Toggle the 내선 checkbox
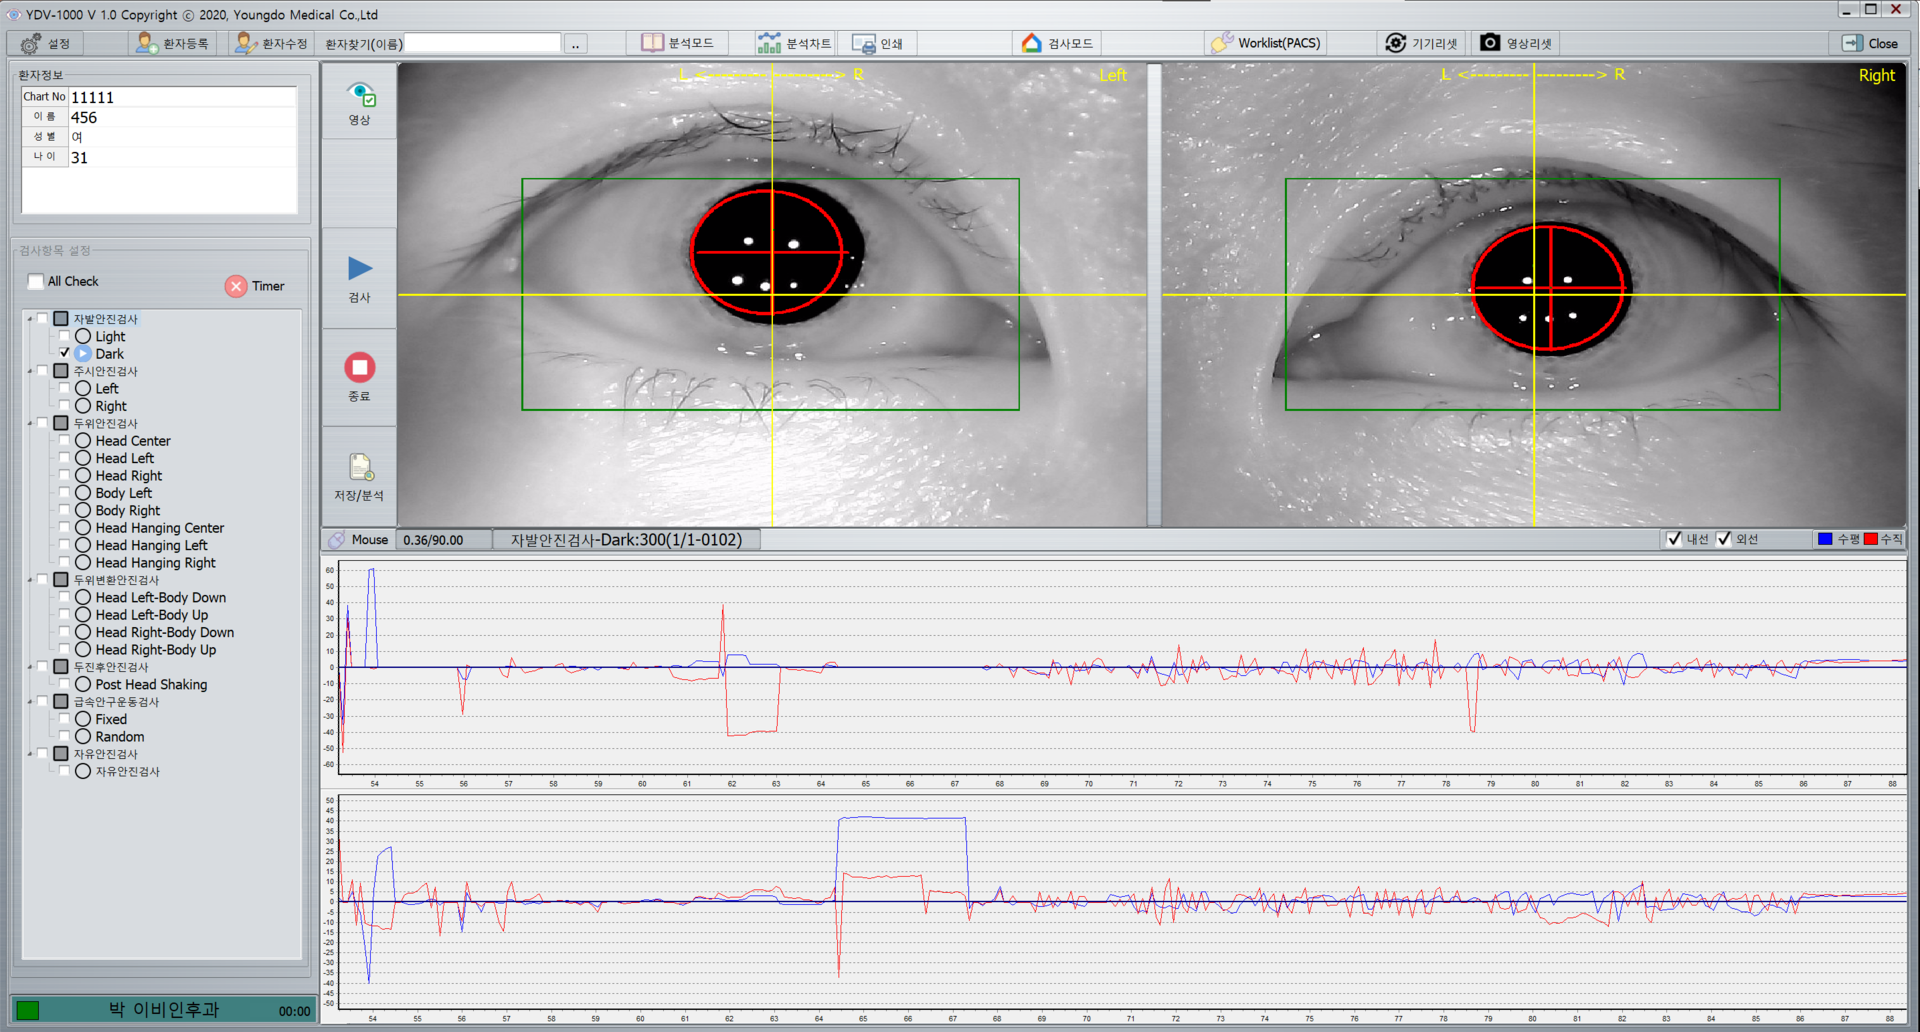 click(1674, 539)
